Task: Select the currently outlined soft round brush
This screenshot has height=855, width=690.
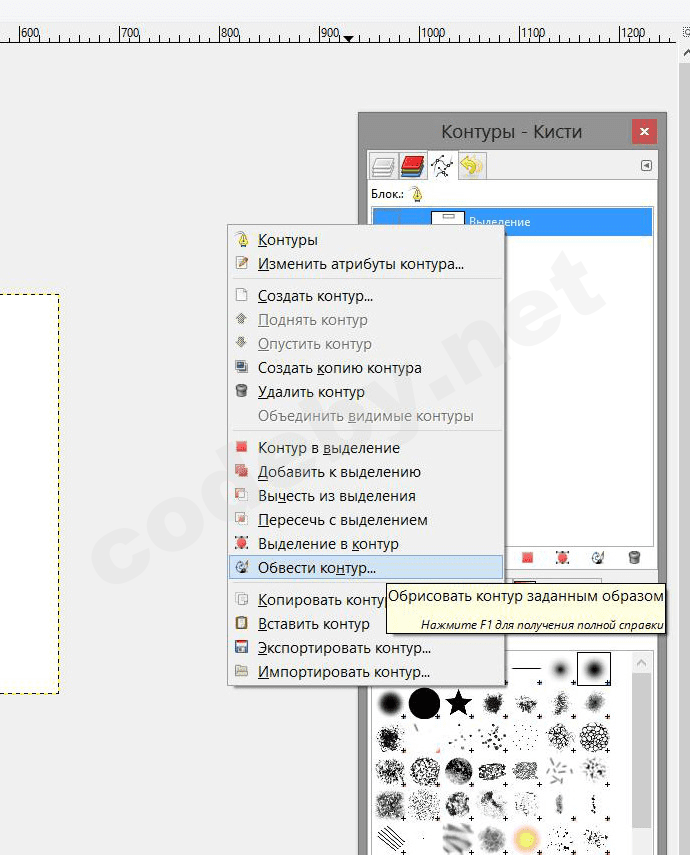Action: [594, 669]
